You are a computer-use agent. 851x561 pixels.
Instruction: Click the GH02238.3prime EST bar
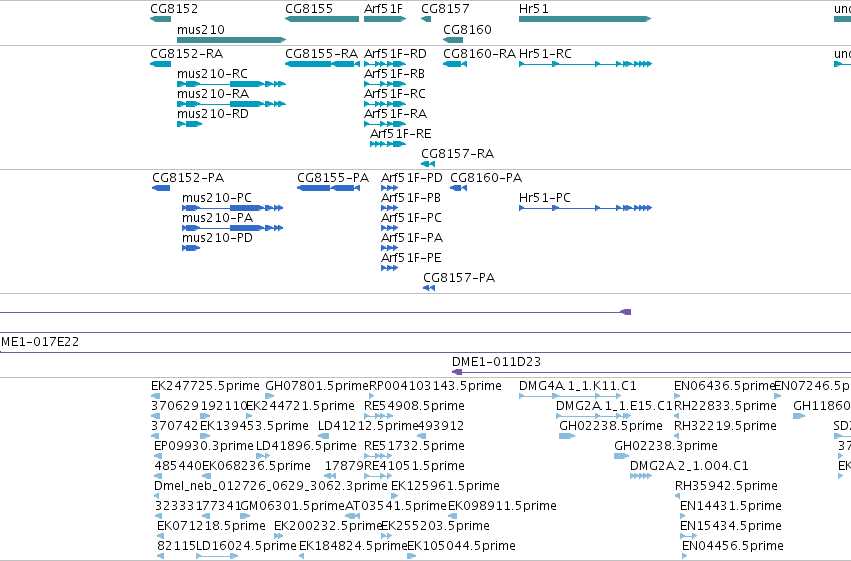[622, 456]
